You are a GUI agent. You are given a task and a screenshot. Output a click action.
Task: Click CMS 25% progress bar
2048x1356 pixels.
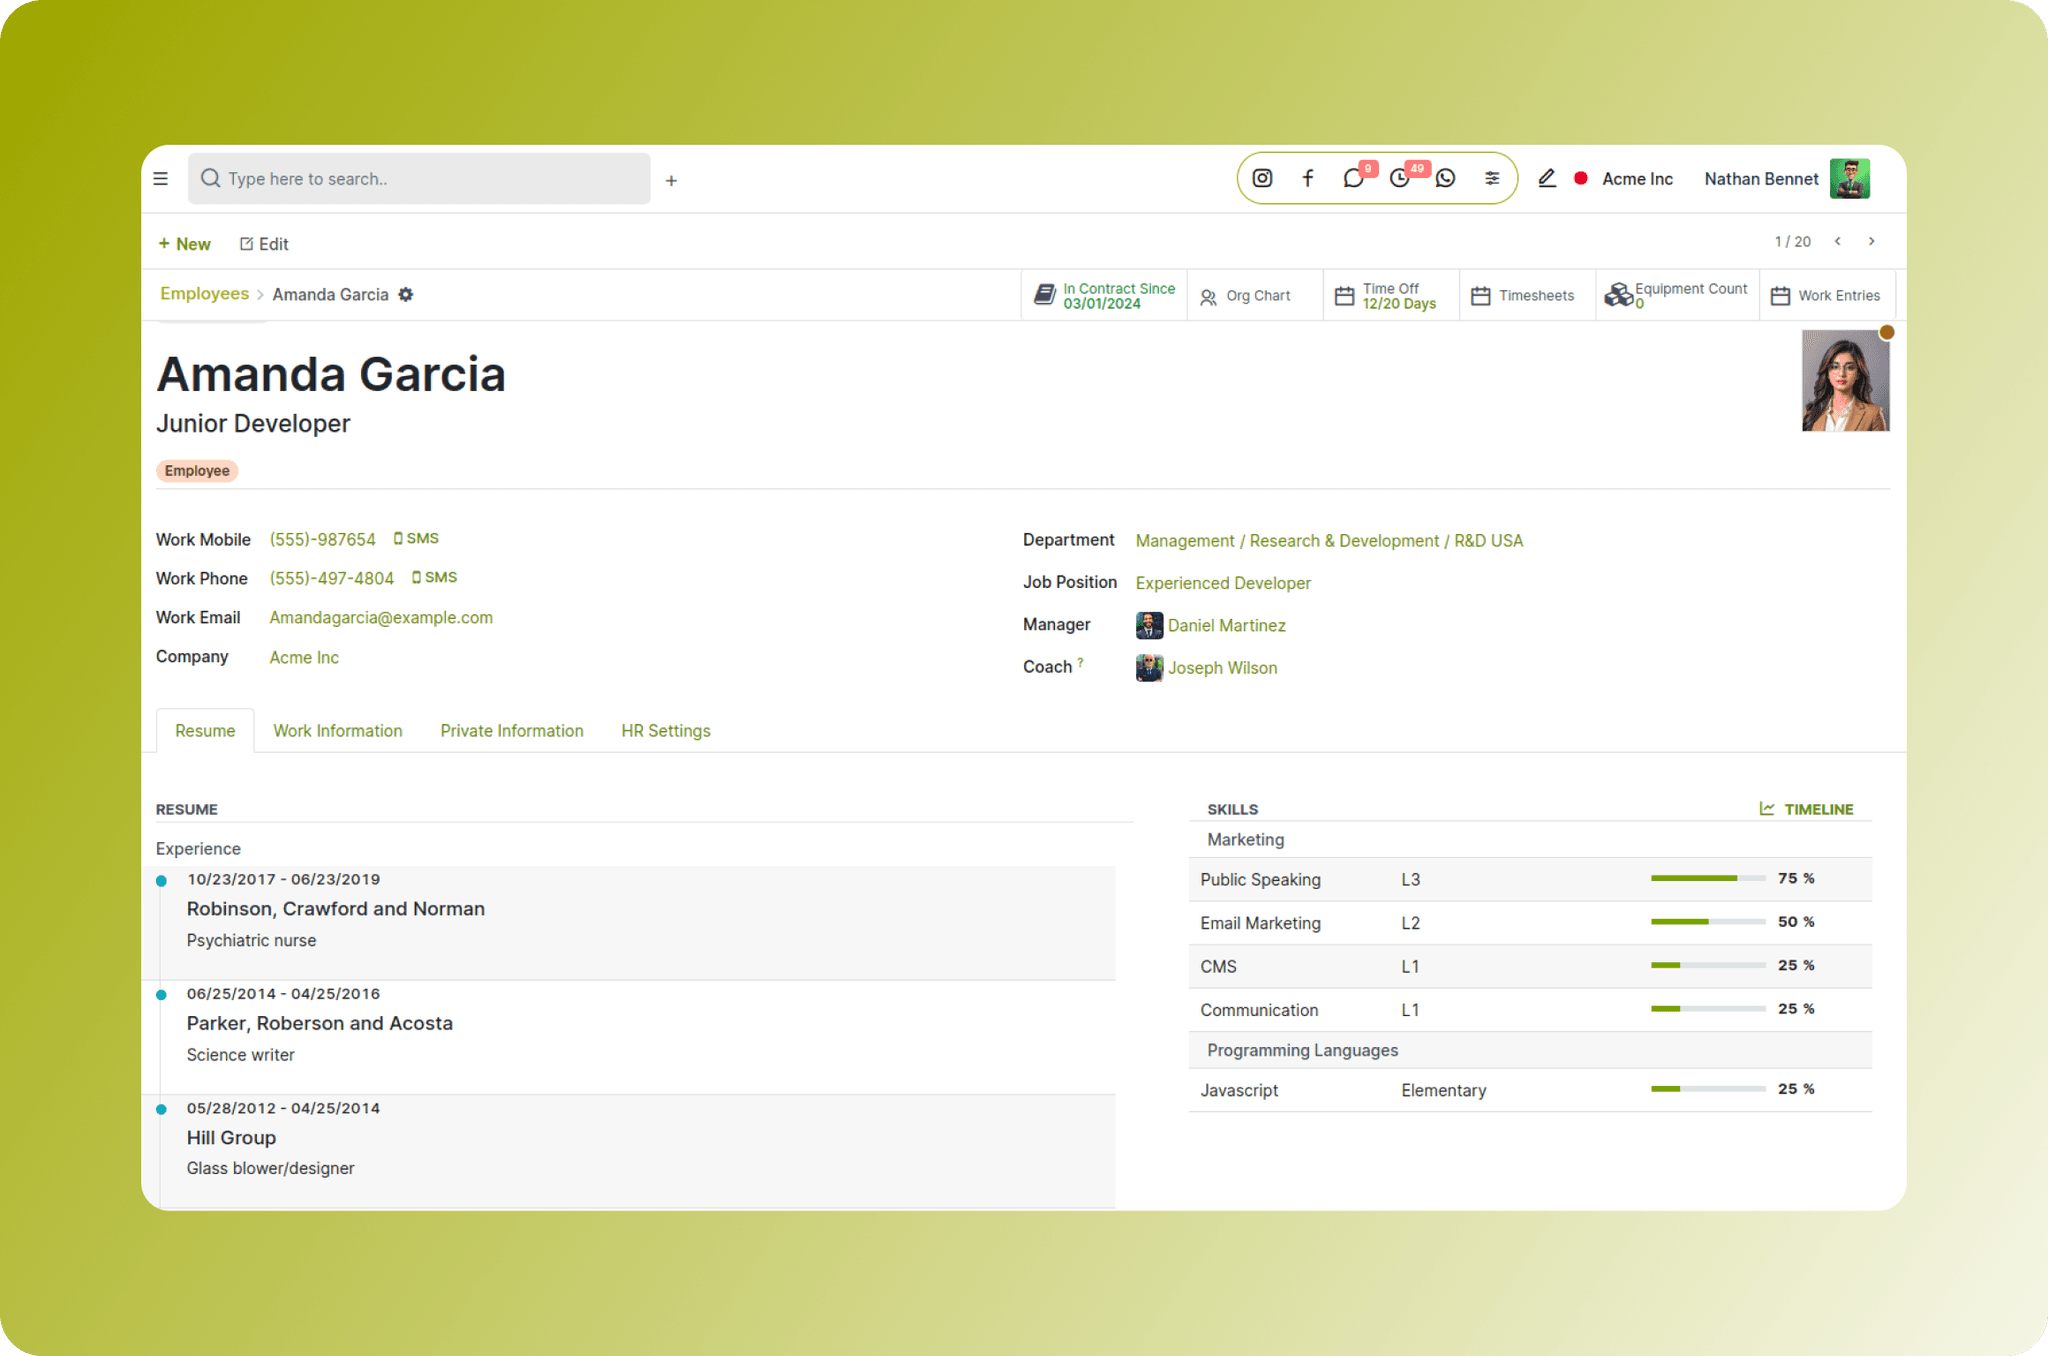[1707, 965]
